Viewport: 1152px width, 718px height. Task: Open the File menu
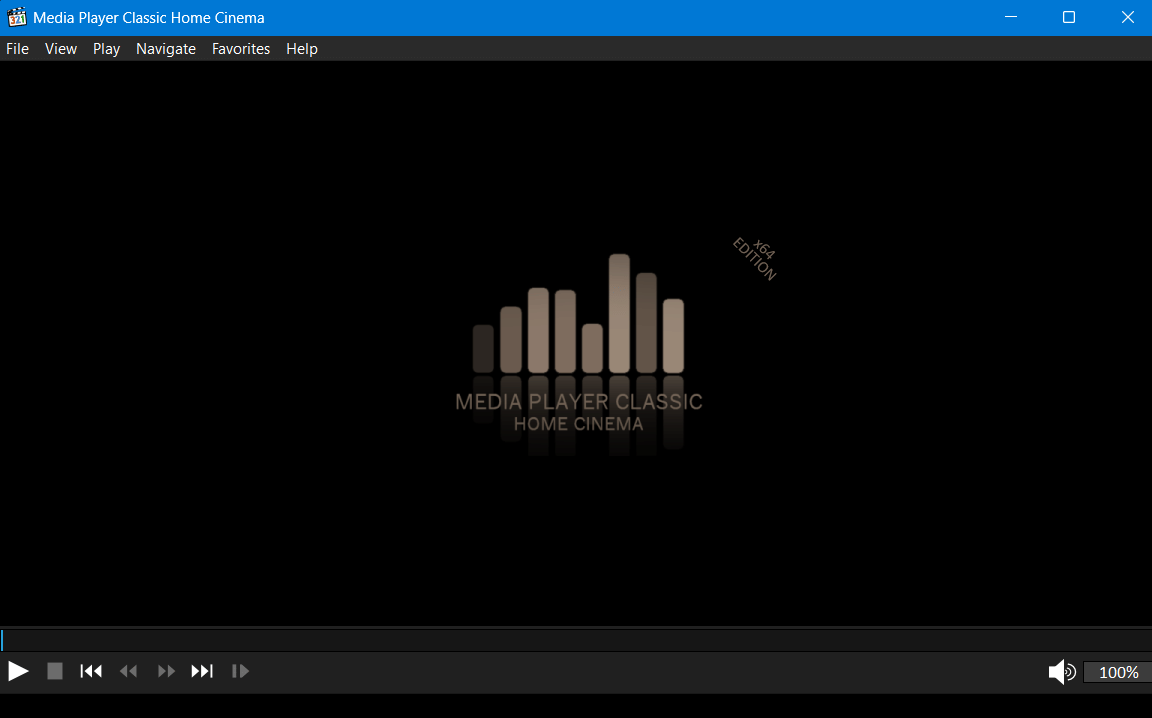point(18,49)
